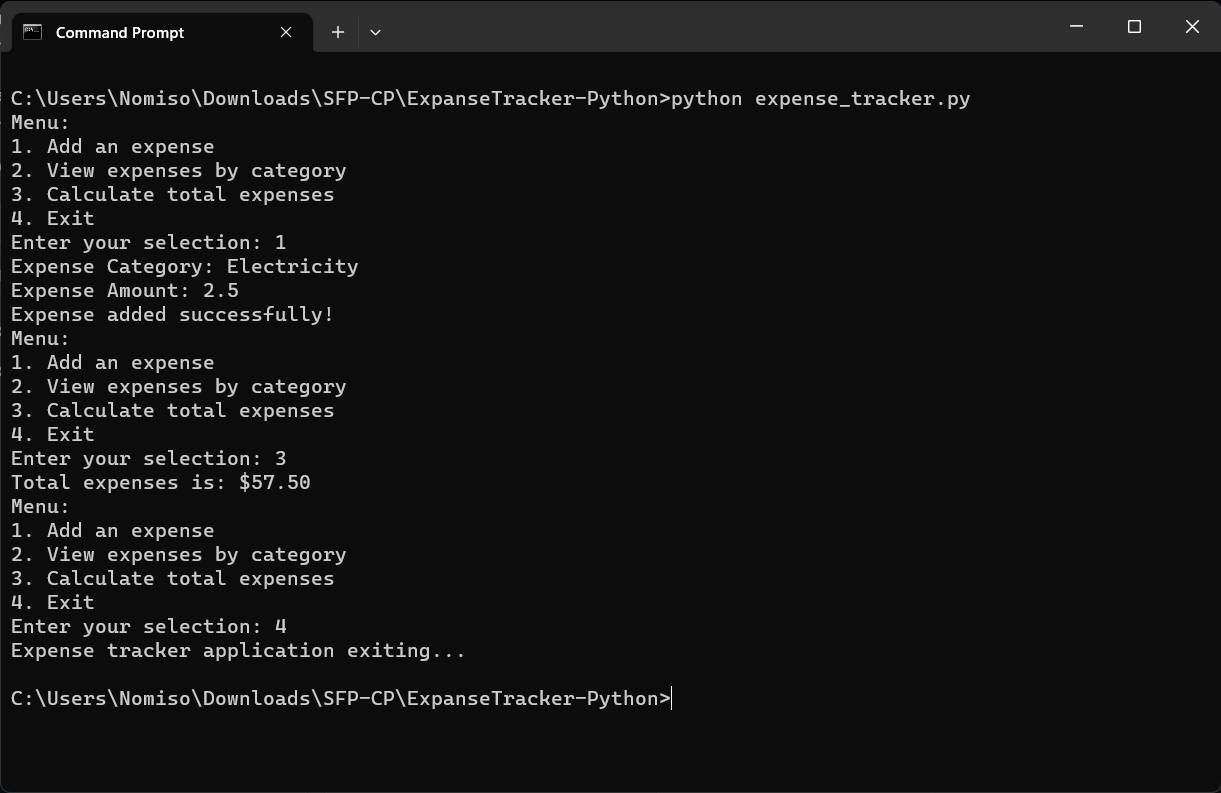This screenshot has height=793, width=1221.
Task: Select the Command Prompt tab
Action: point(120,32)
